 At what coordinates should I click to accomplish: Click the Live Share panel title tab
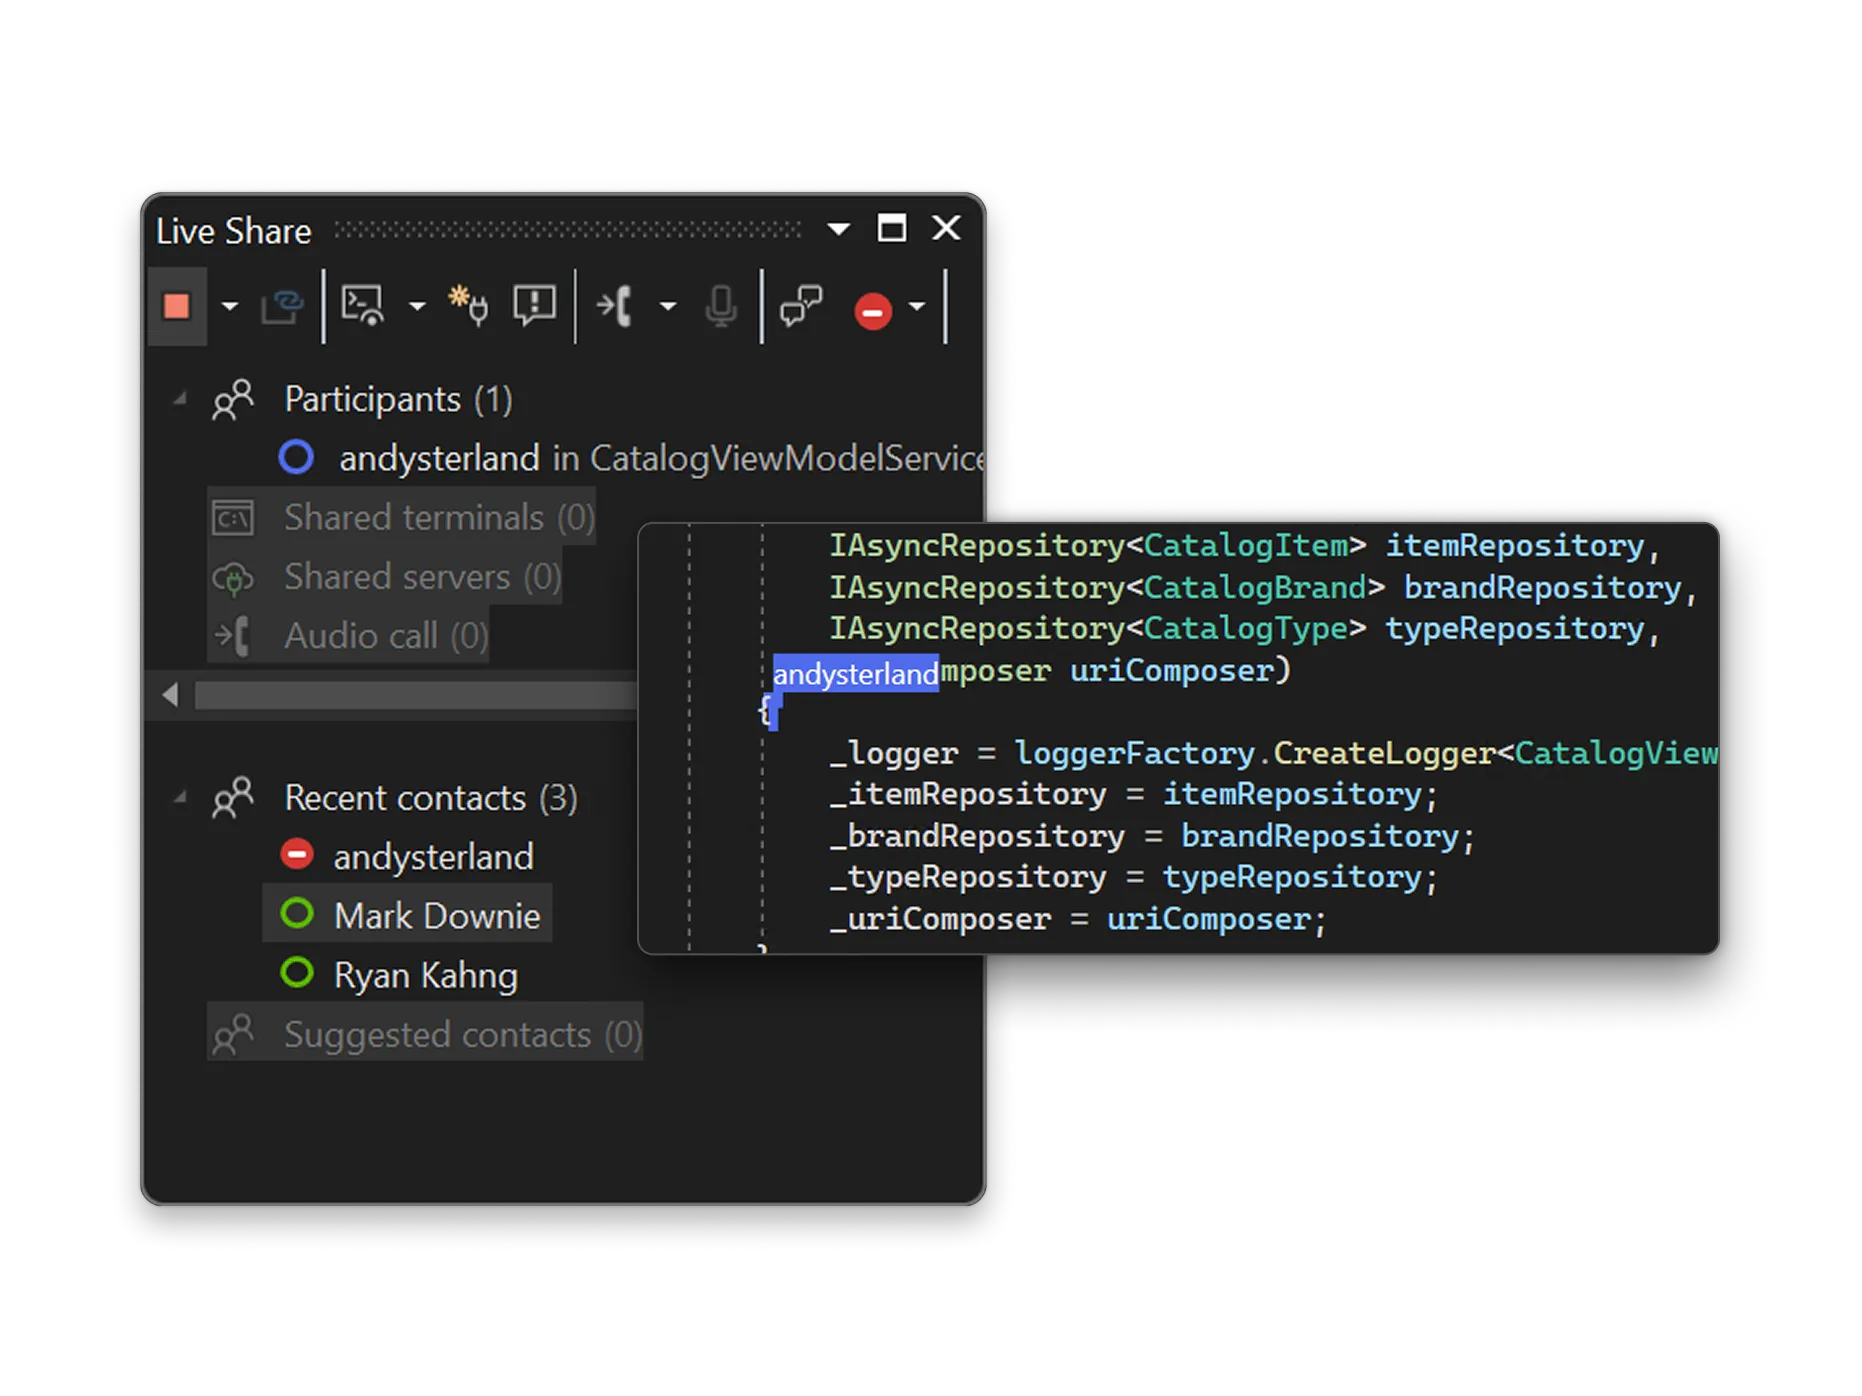point(234,230)
